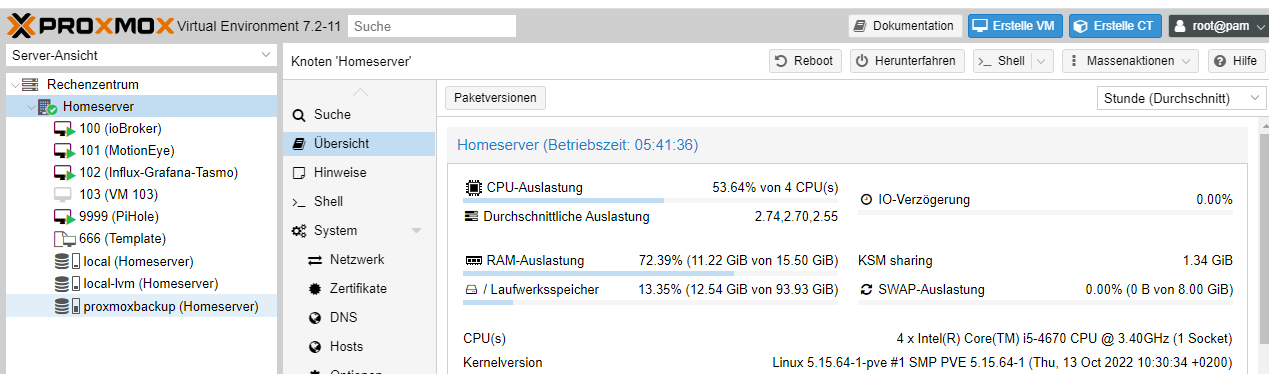Open the Massenaktionen menu
1269x374 pixels.
1130,61
